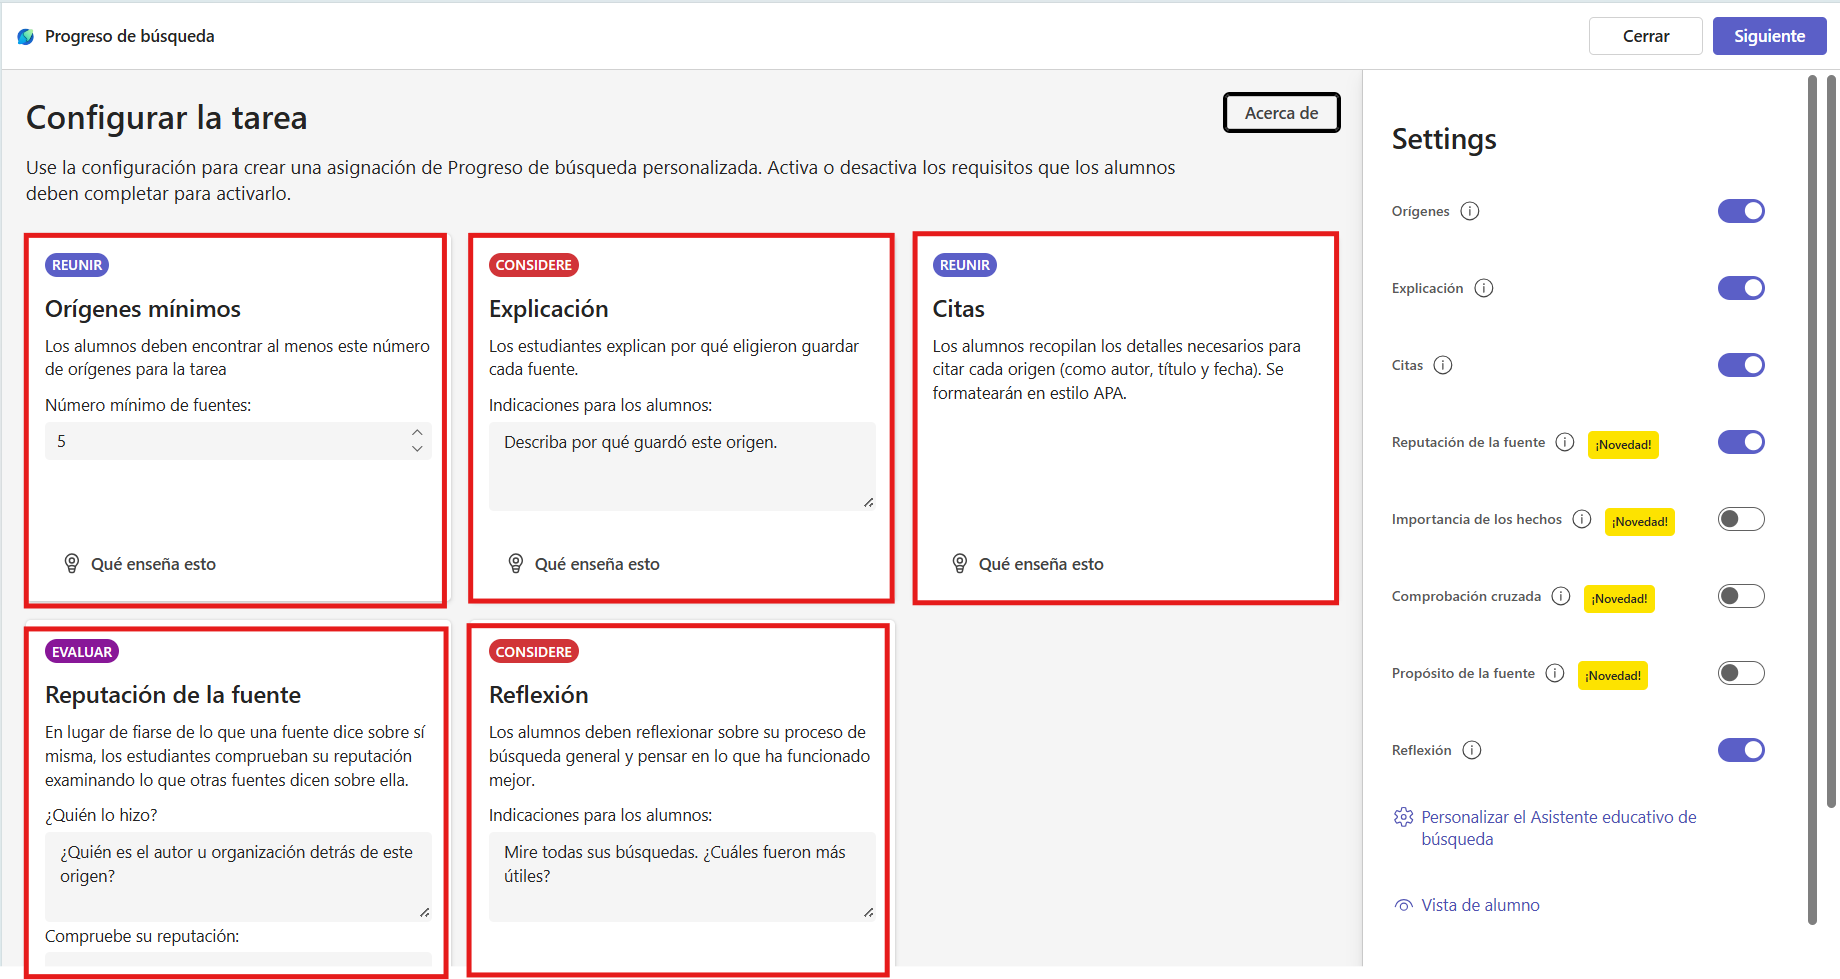Viewport: 1840px width, 979px height.
Task: Open info icon next to Explicación setting
Action: coord(1484,288)
